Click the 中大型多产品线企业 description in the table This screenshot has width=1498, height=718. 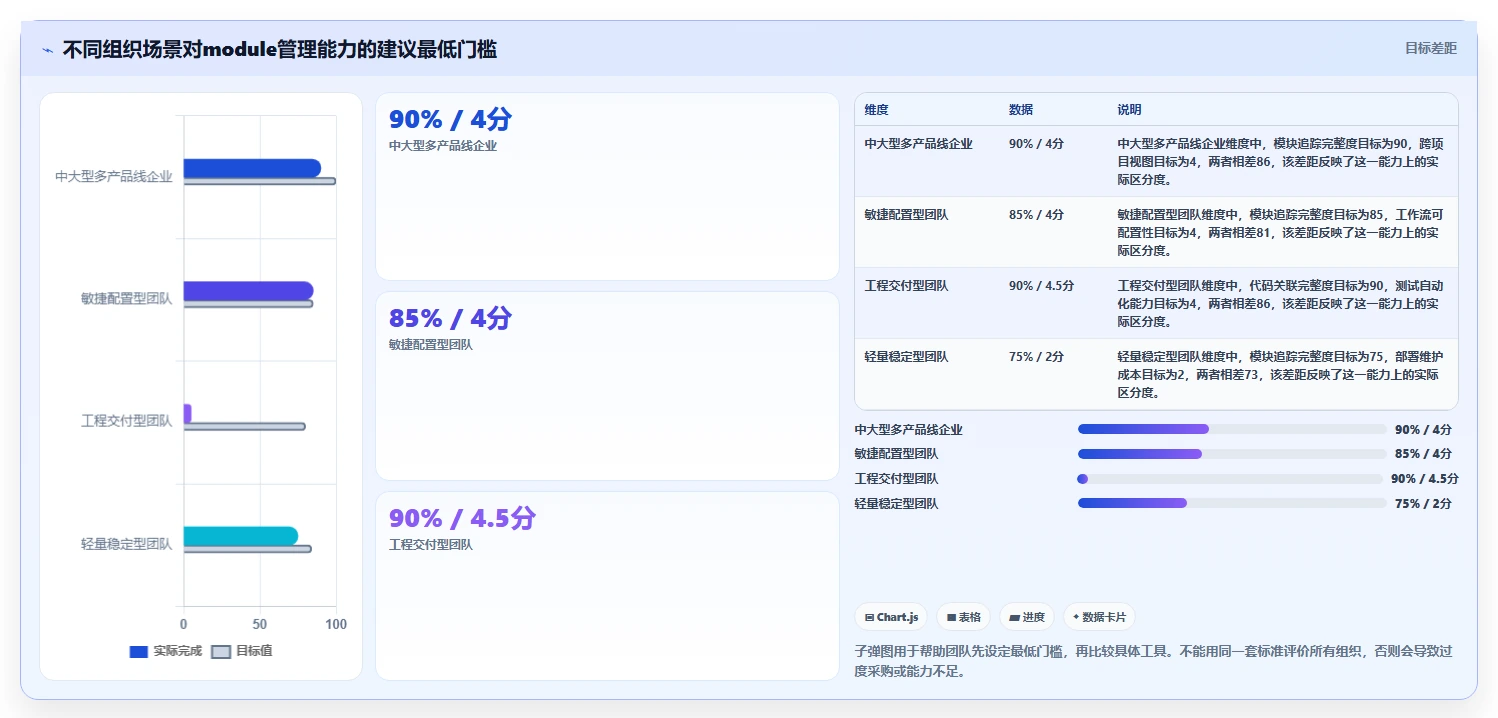1281,162
